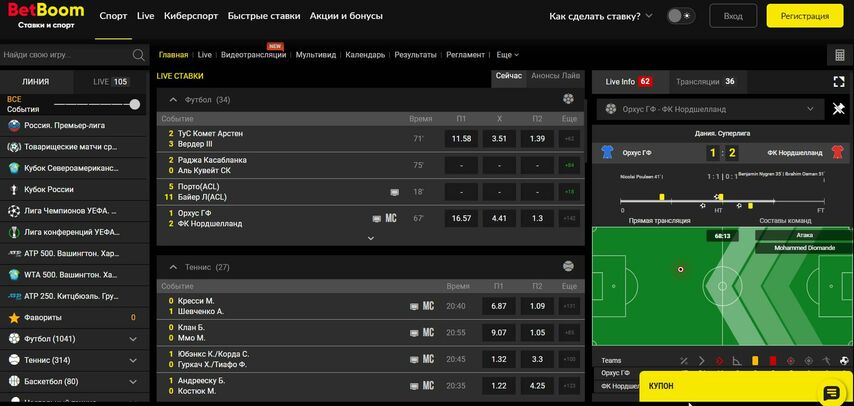Open Календарь link
Viewport: 854px width, 406px height.
365,54
